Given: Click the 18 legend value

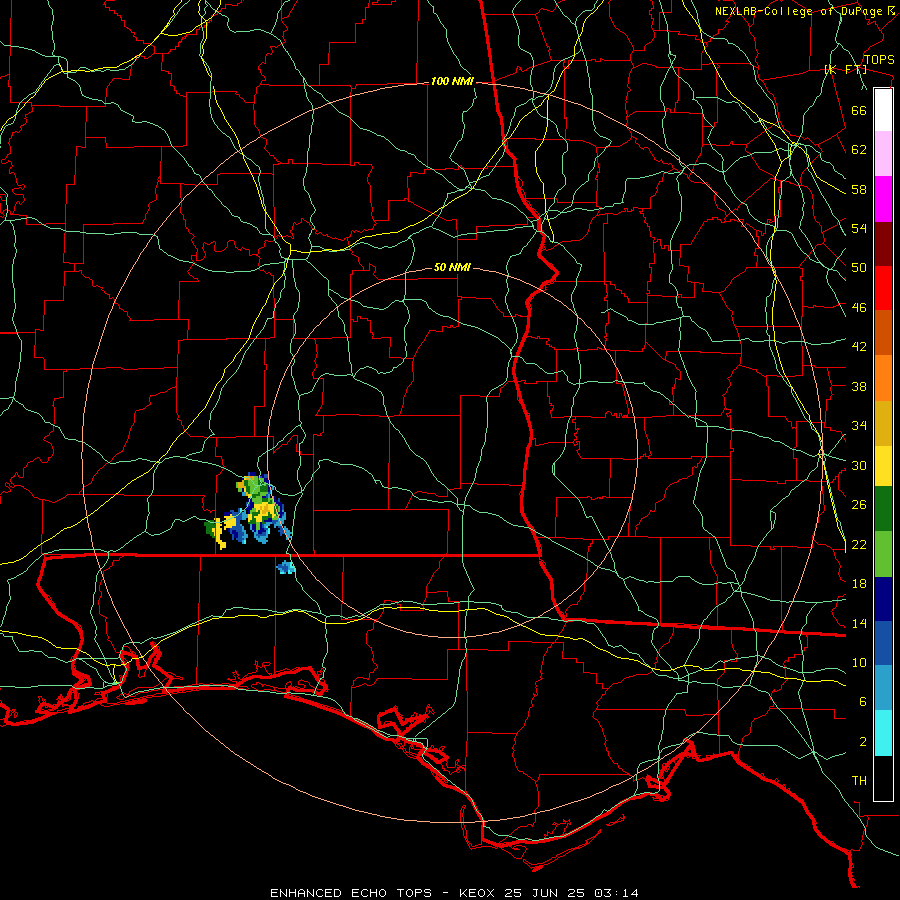Looking at the screenshot, I should coord(859,584).
